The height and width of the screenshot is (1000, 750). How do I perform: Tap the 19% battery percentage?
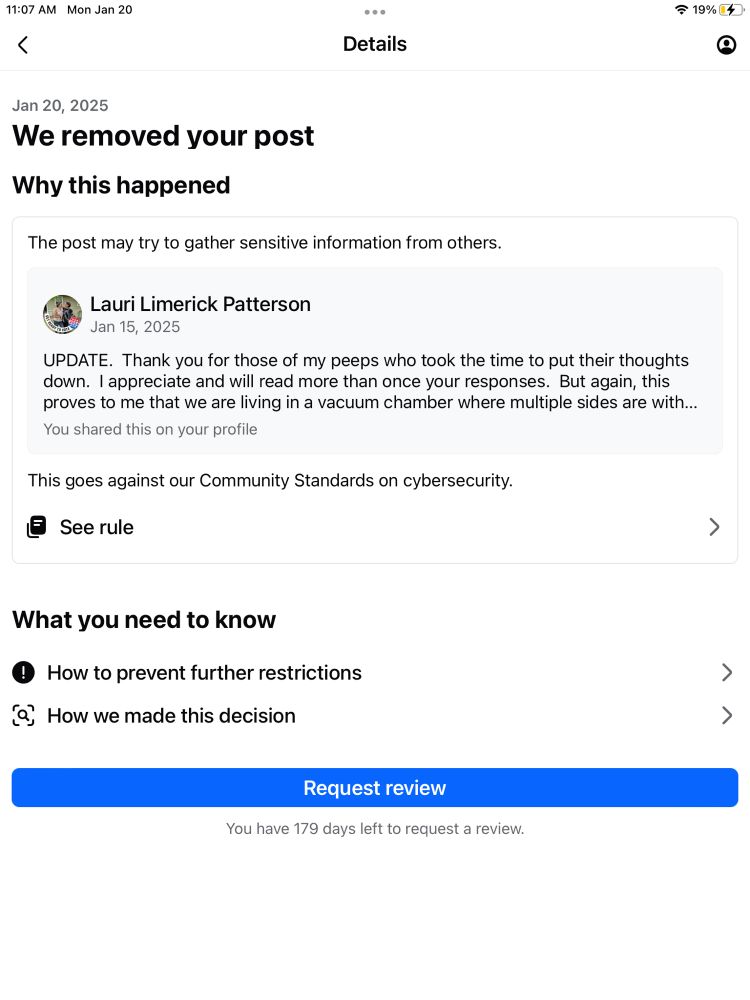(x=704, y=10)
